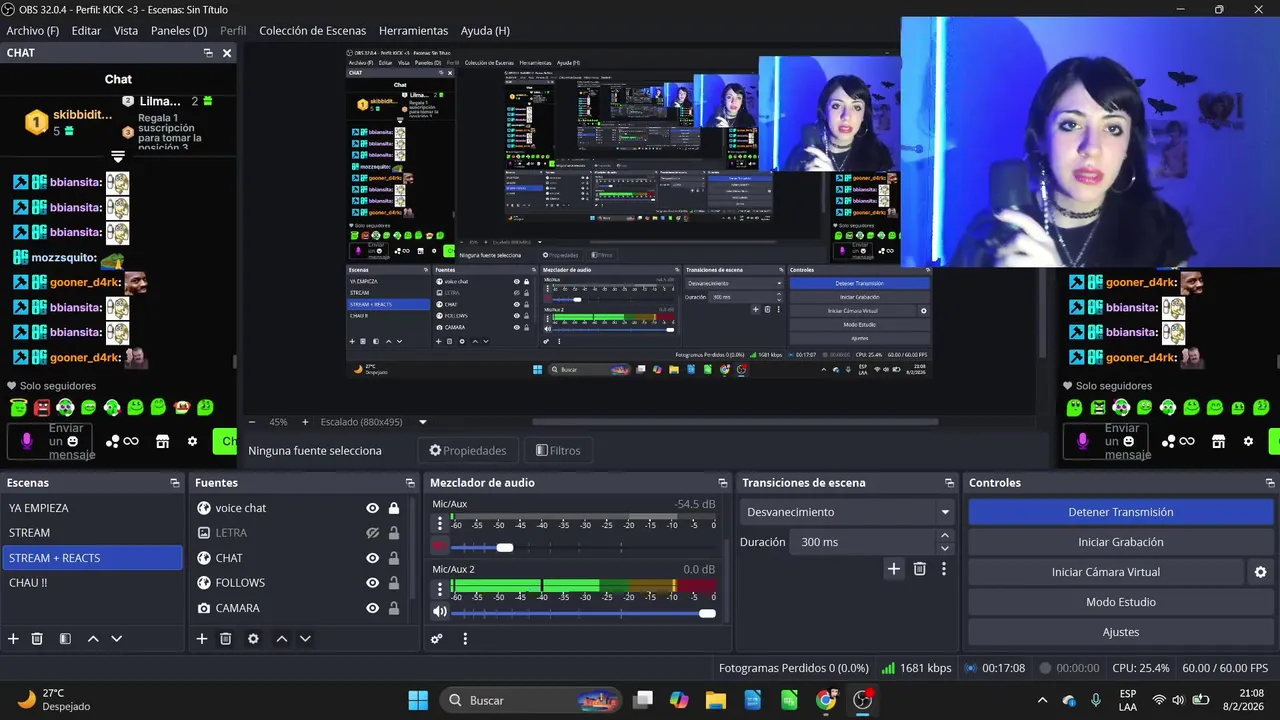This screenshot has height=720, width=1280.
Task: Increase transition duration with up arrow
Action: point(945,536)
